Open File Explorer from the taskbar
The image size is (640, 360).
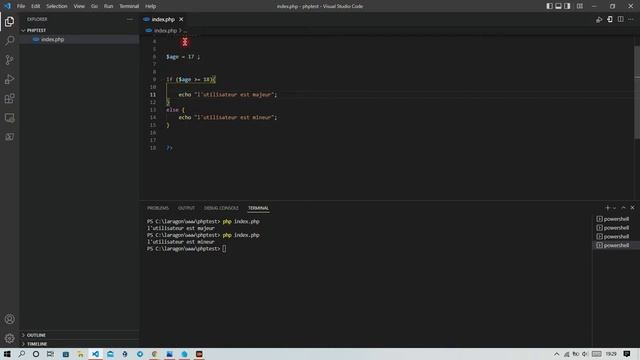(80, 354)
